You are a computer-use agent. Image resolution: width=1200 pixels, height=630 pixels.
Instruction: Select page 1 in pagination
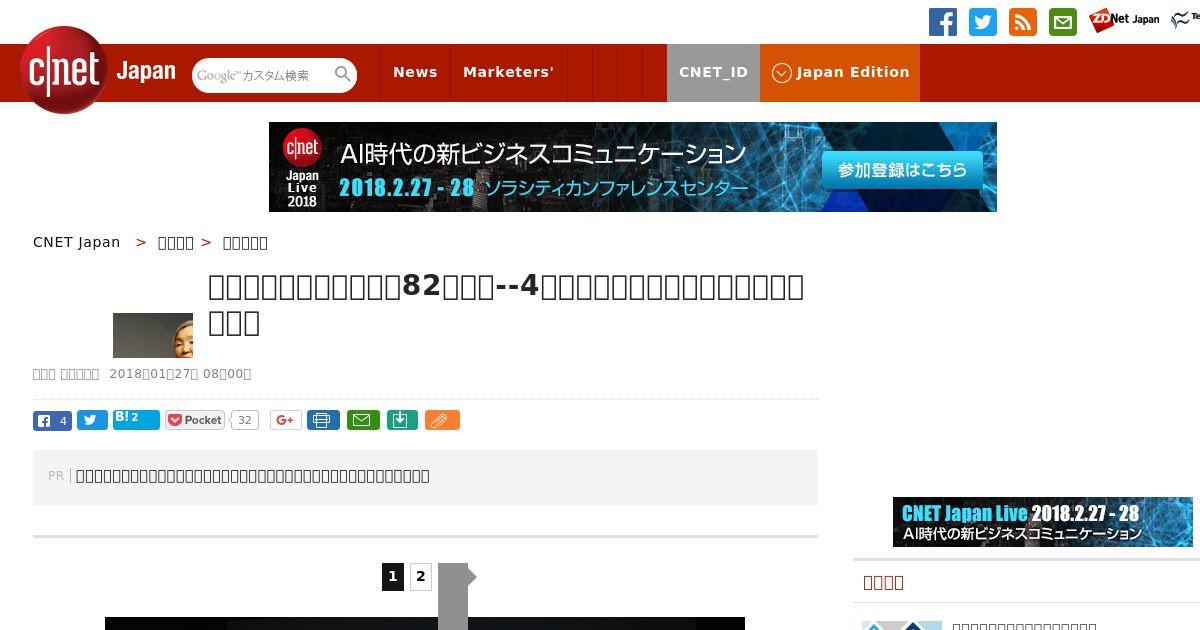click(393, 577)
